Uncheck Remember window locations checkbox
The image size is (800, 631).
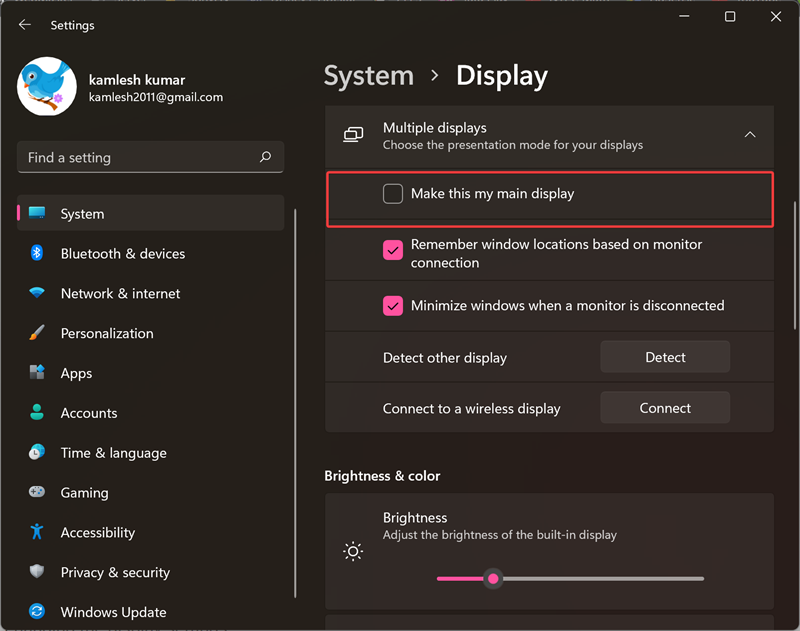(x=393, y=250)
